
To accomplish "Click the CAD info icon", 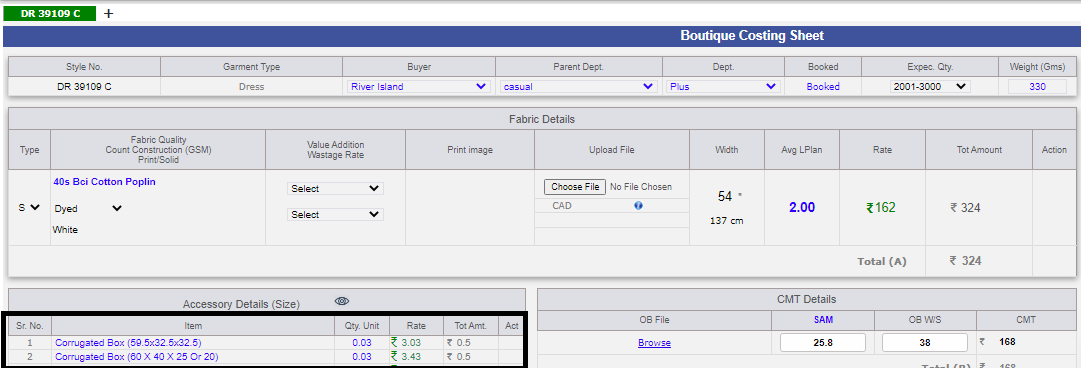I will coord(638,205).
